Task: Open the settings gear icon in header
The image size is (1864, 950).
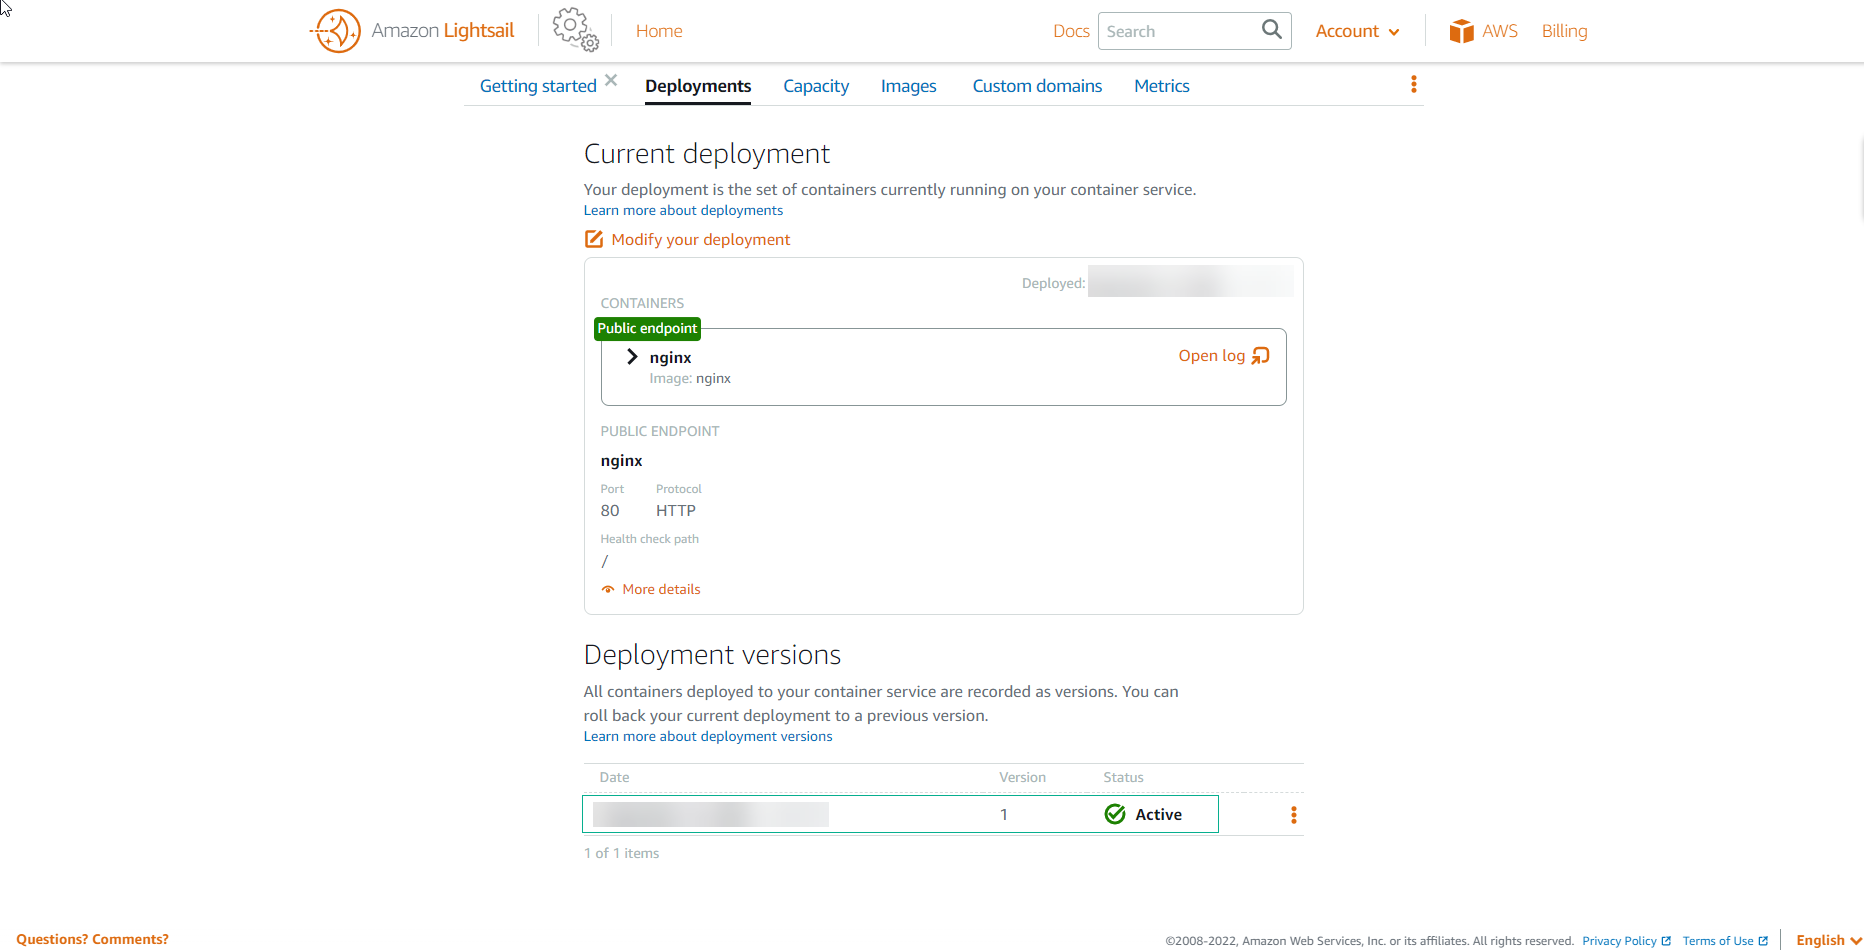Action: [x=576, y=30]
